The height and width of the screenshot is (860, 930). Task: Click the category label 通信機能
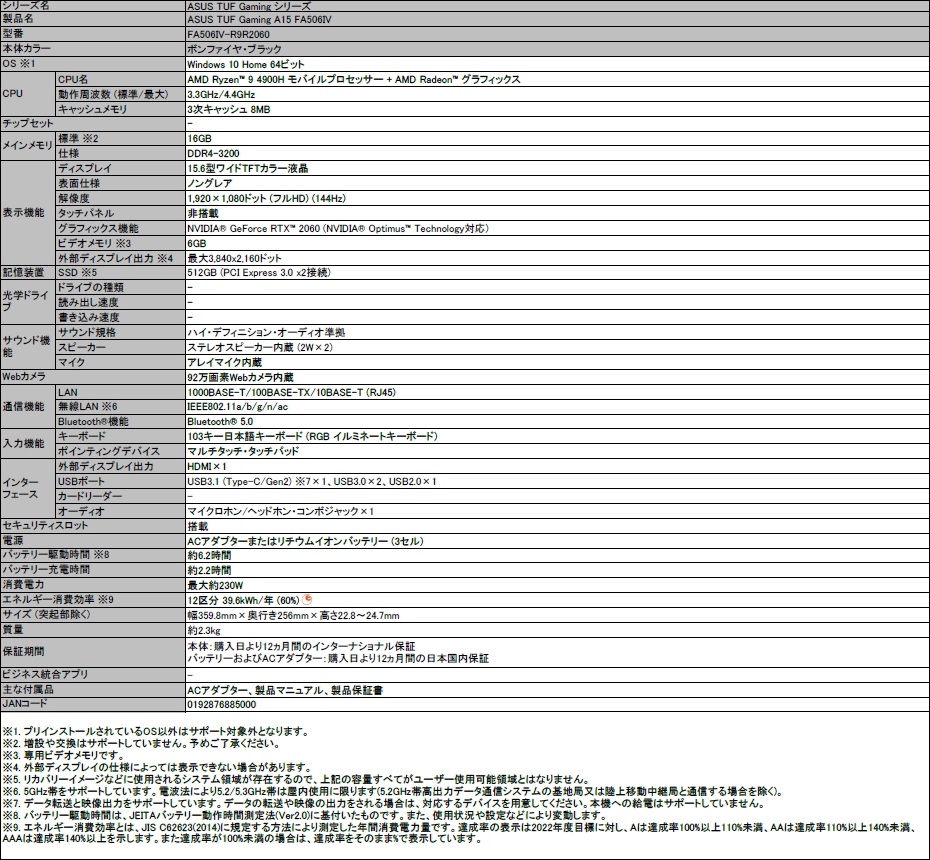[x=23, y=407]
